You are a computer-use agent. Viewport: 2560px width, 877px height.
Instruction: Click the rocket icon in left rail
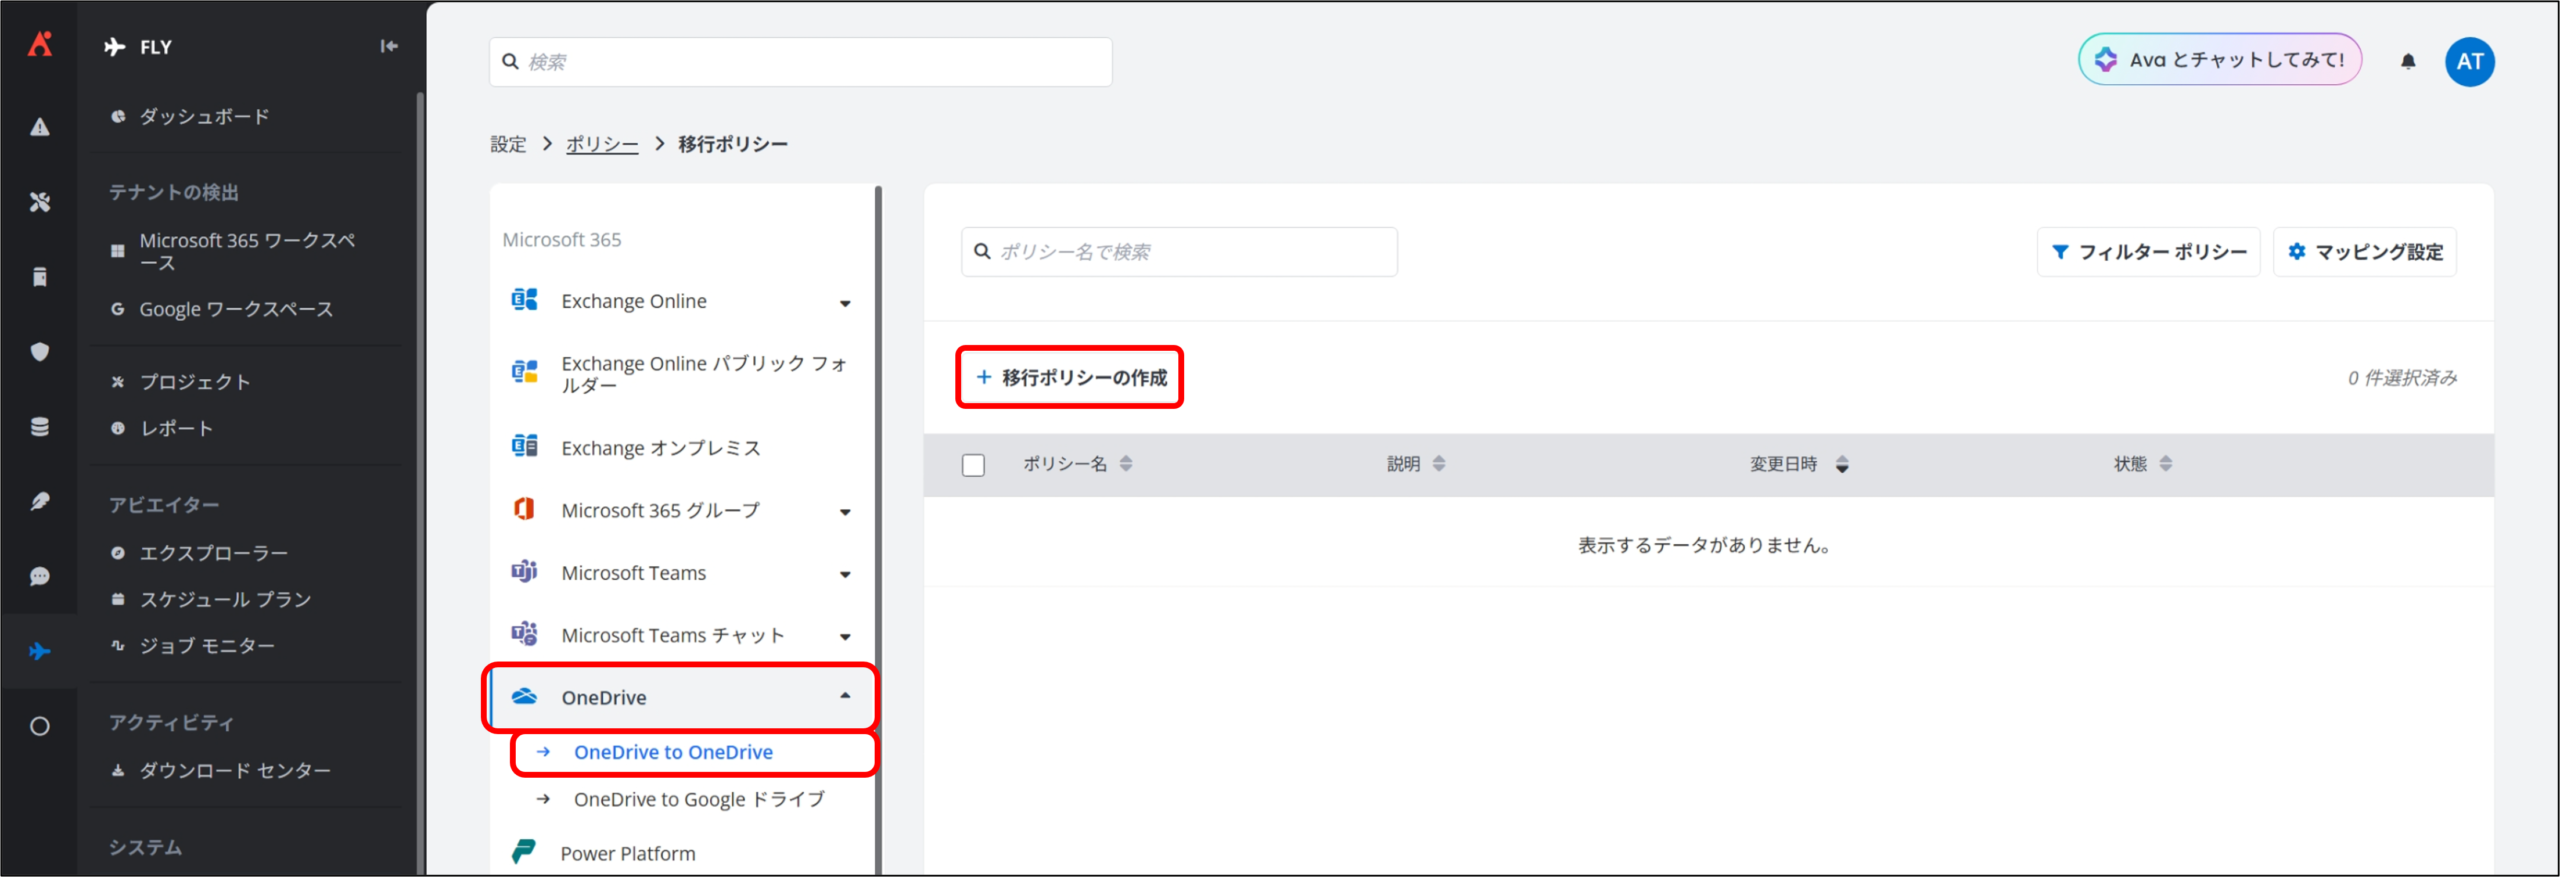tap(40, 502)
